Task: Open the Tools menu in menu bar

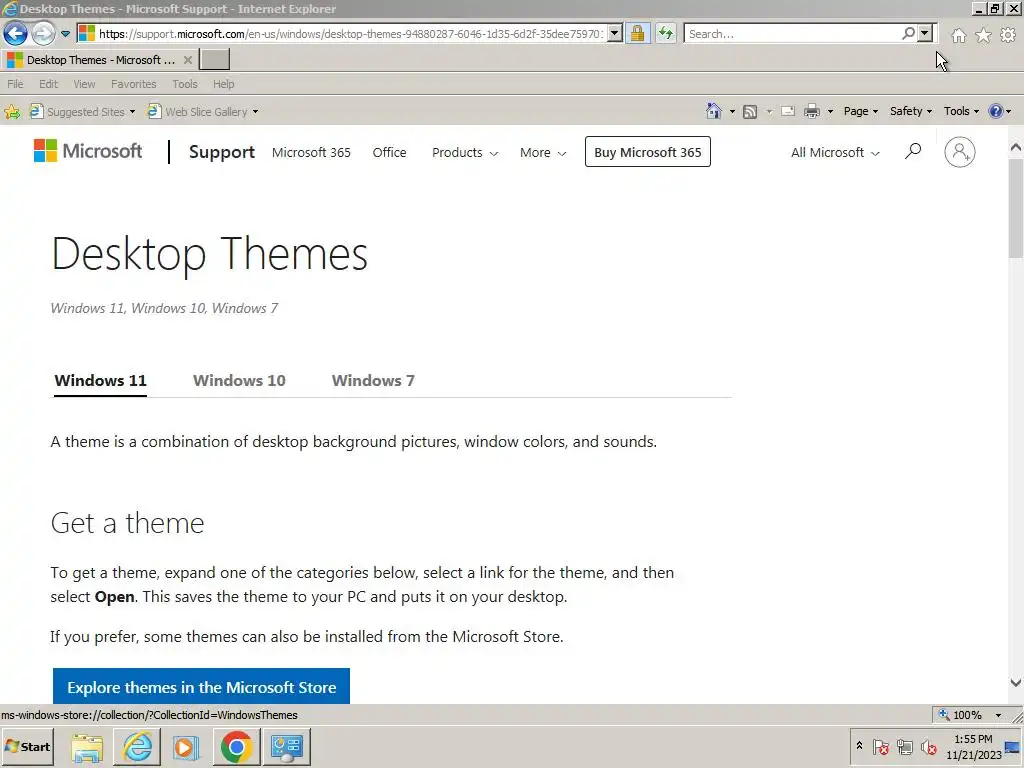Action: coord(185,84)
